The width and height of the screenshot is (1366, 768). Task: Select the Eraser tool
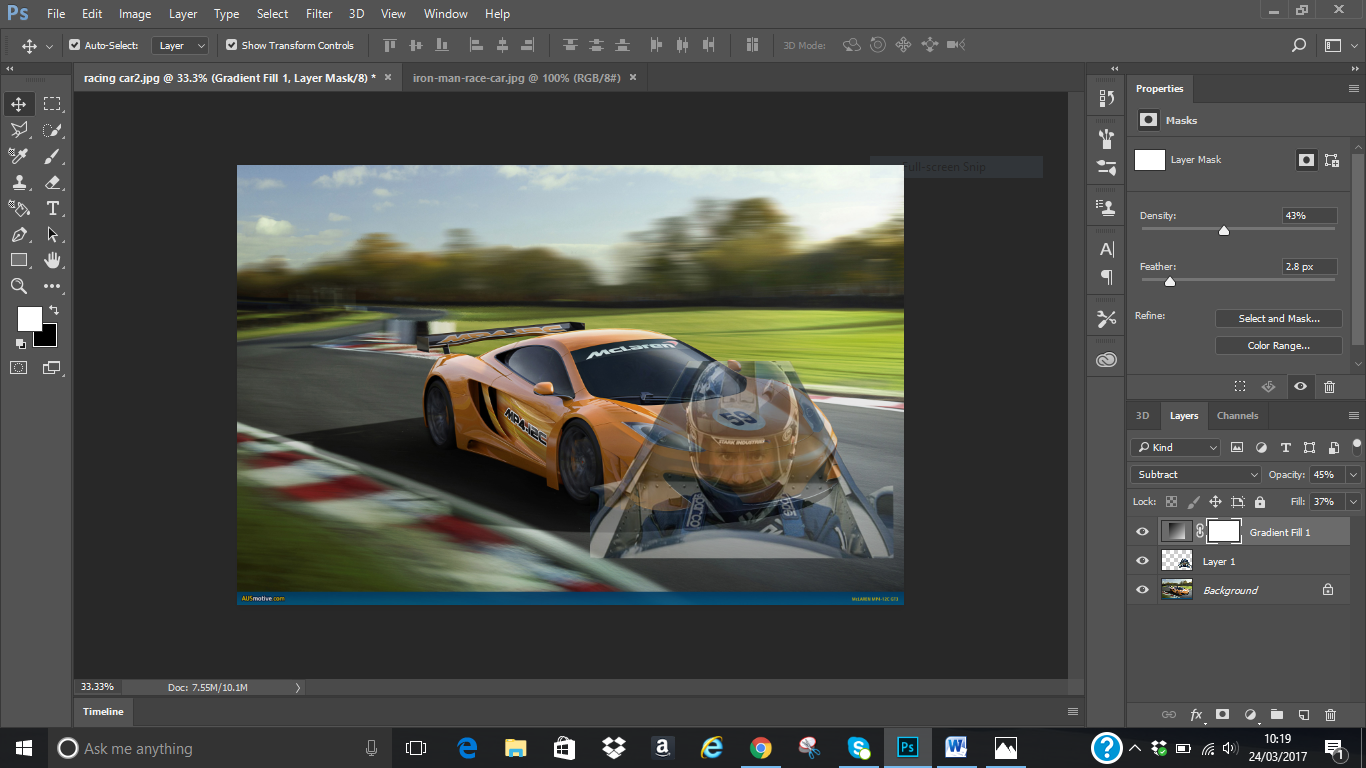coord(52,182)
